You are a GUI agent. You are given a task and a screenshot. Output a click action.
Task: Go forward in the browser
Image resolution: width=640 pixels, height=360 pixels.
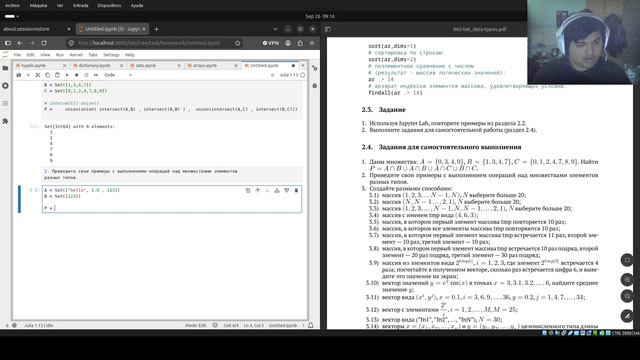32,43
